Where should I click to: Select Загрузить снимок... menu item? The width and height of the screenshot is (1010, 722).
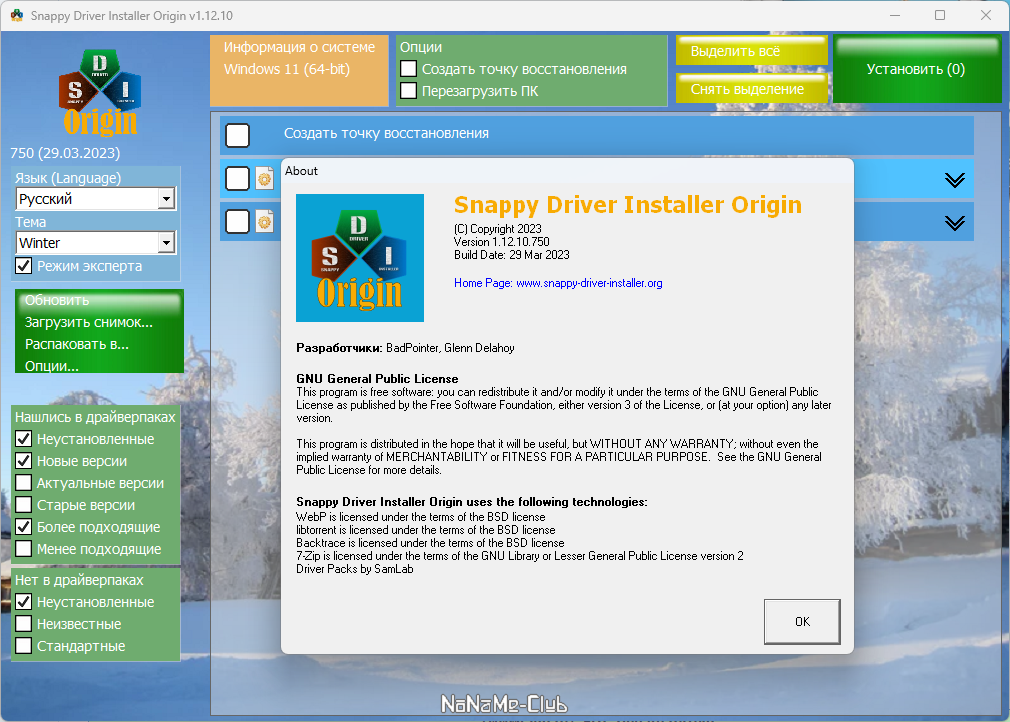tap(89, 322)
